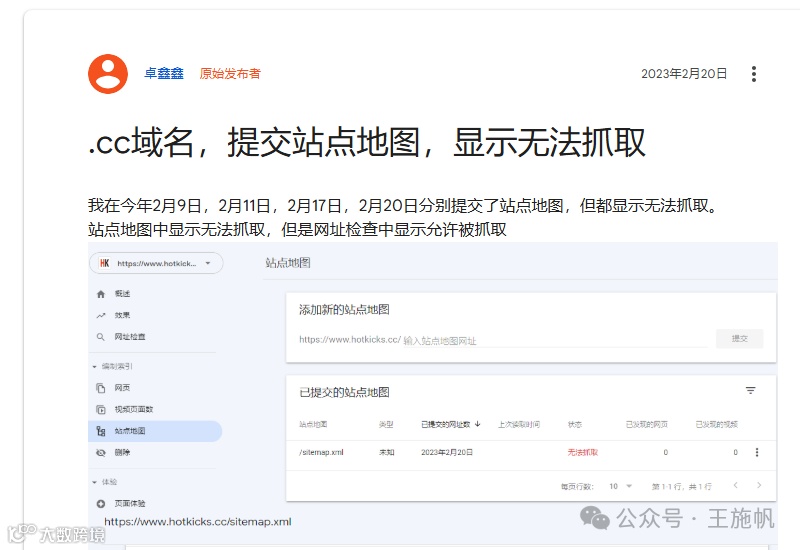Click the 效果 performance trend icon

point(101,315)
